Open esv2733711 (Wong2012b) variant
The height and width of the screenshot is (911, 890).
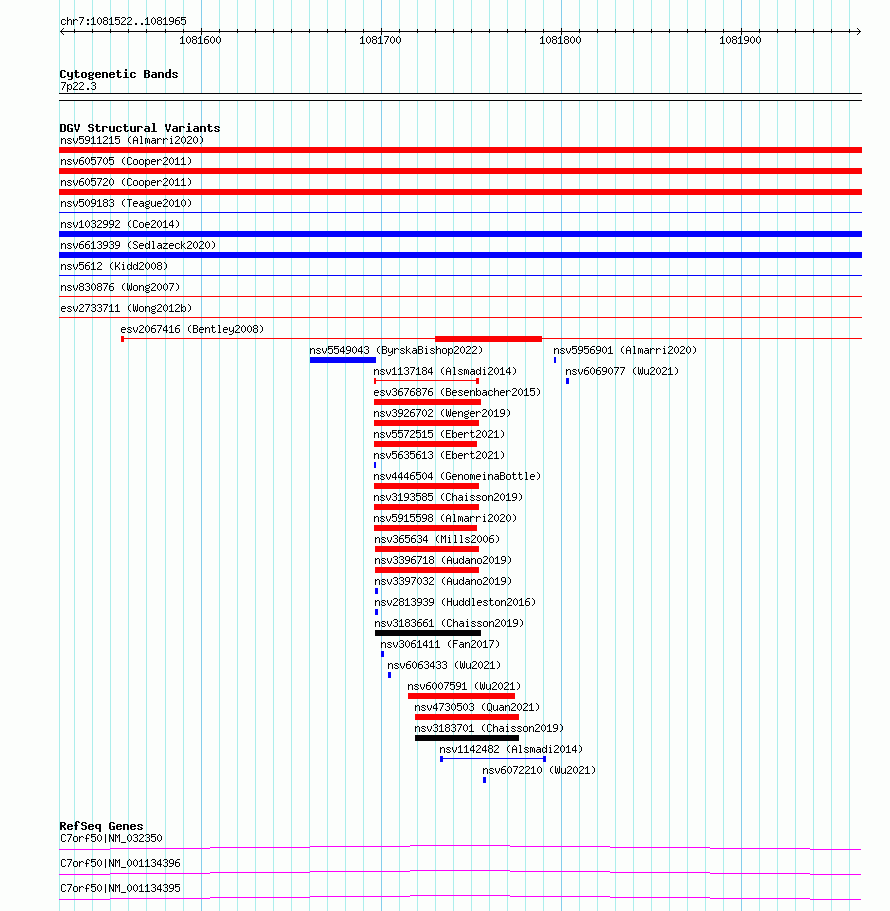(x=126, y=308)
